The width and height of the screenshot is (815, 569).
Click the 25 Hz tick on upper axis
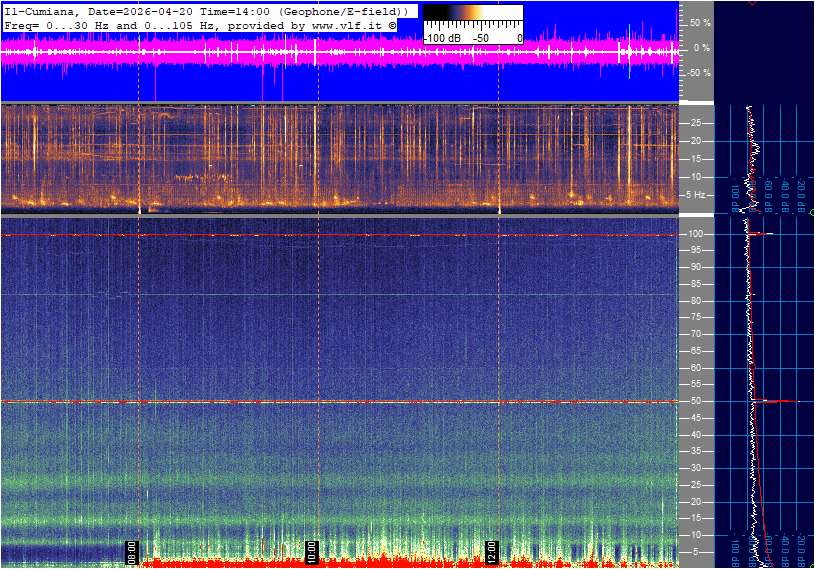tap(695, 123)
